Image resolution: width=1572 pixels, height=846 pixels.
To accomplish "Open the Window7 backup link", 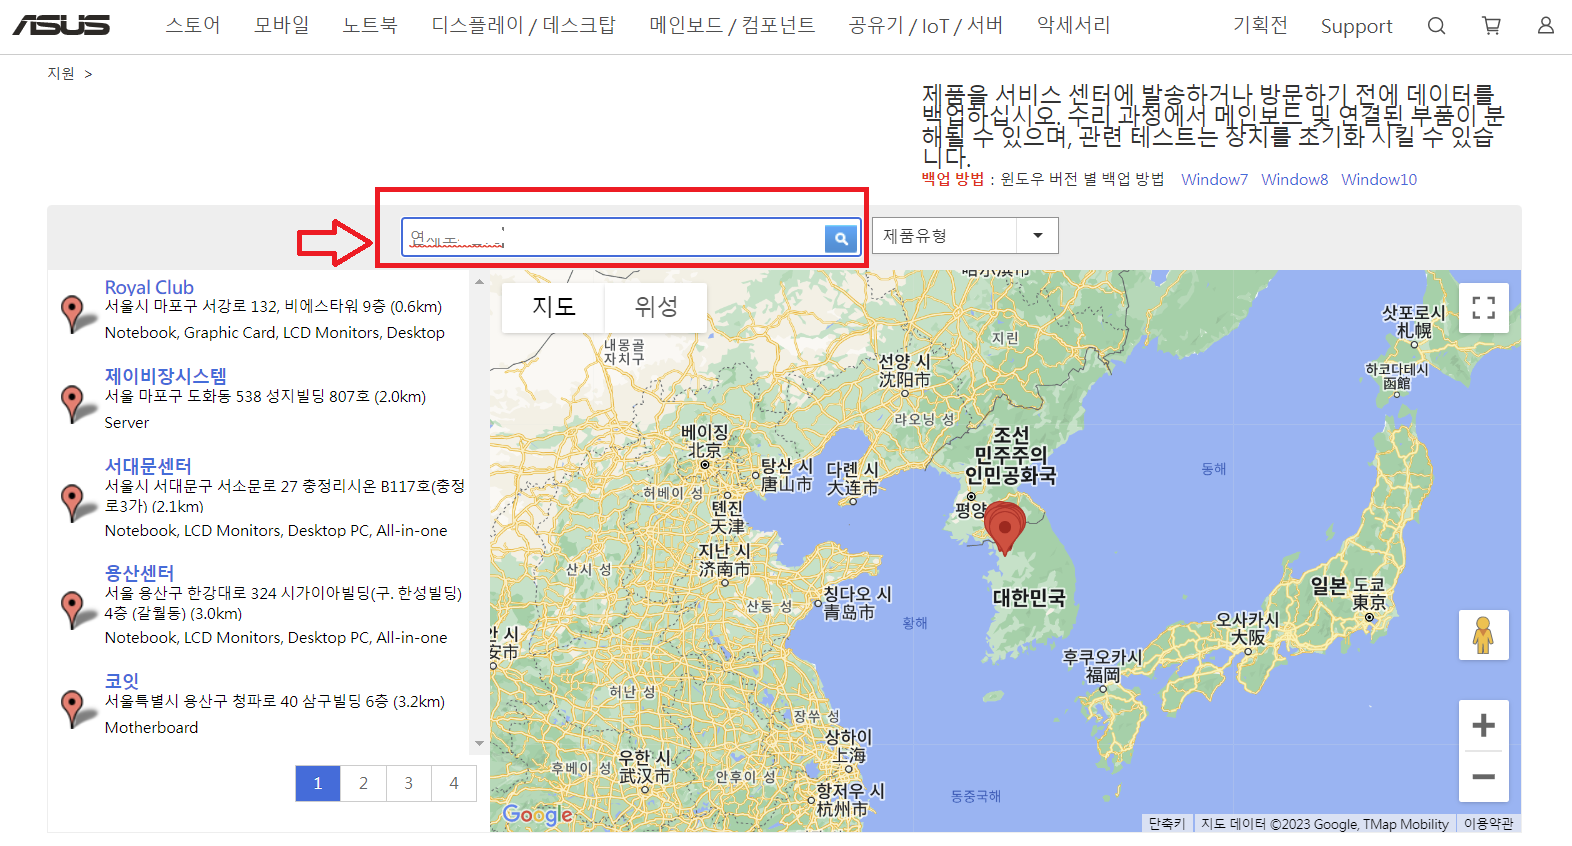I will pyautogui.click(x=1214, y=179).
